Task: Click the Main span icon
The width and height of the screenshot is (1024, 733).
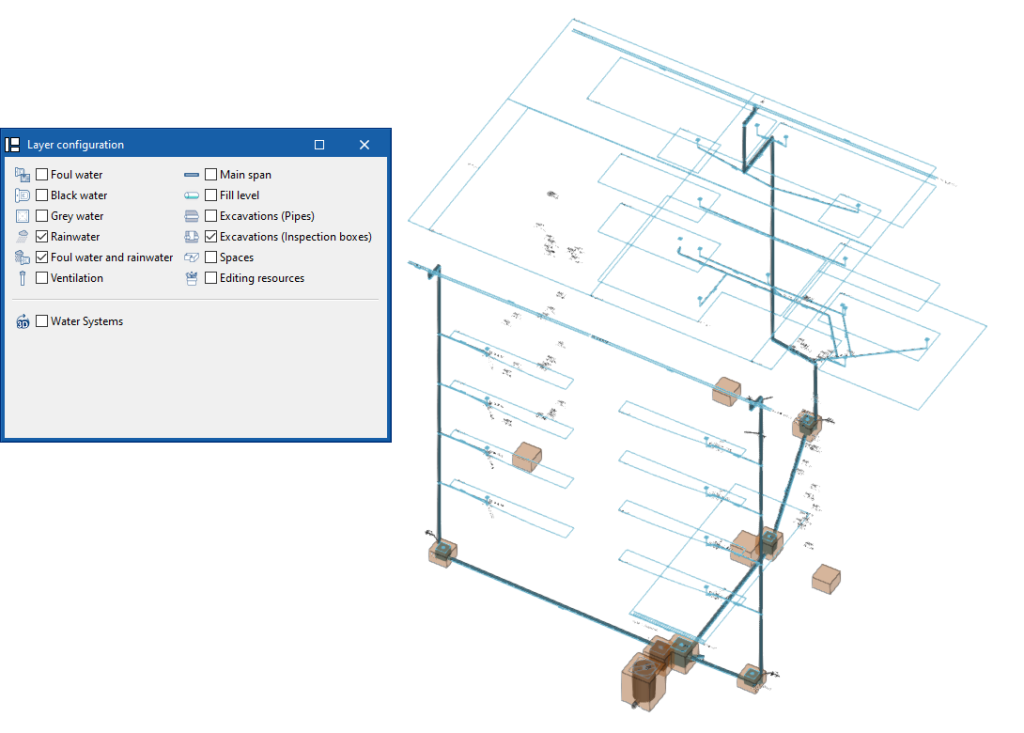Action: point(190,174)
